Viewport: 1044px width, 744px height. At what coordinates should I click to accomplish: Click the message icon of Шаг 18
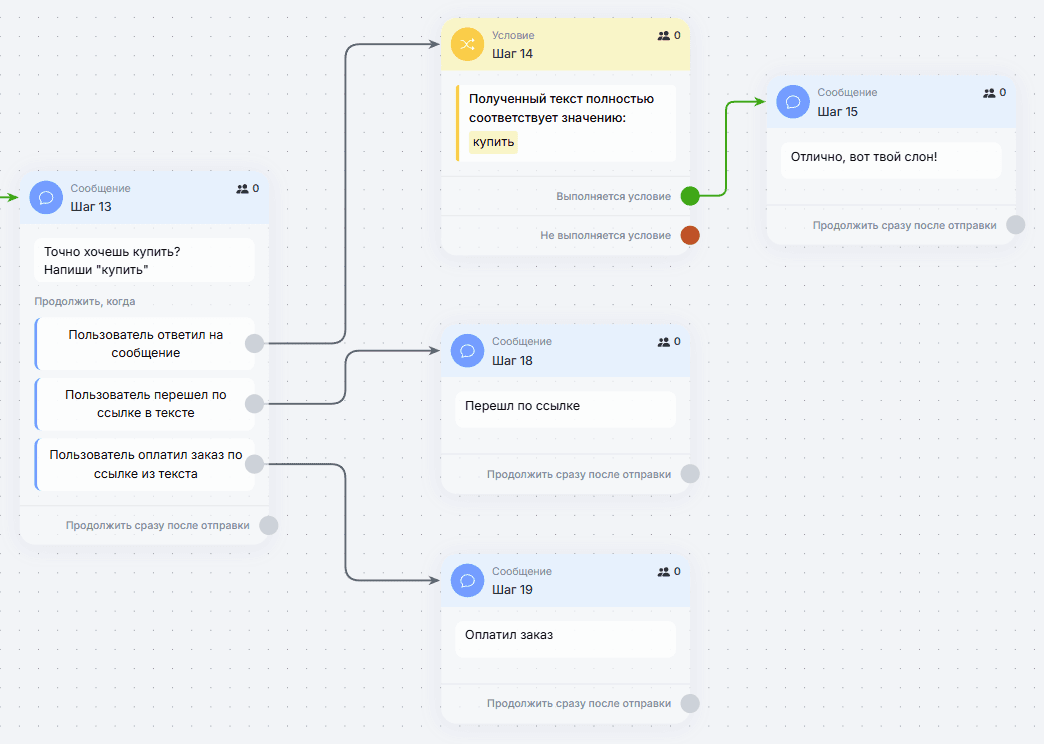point(467,351)
